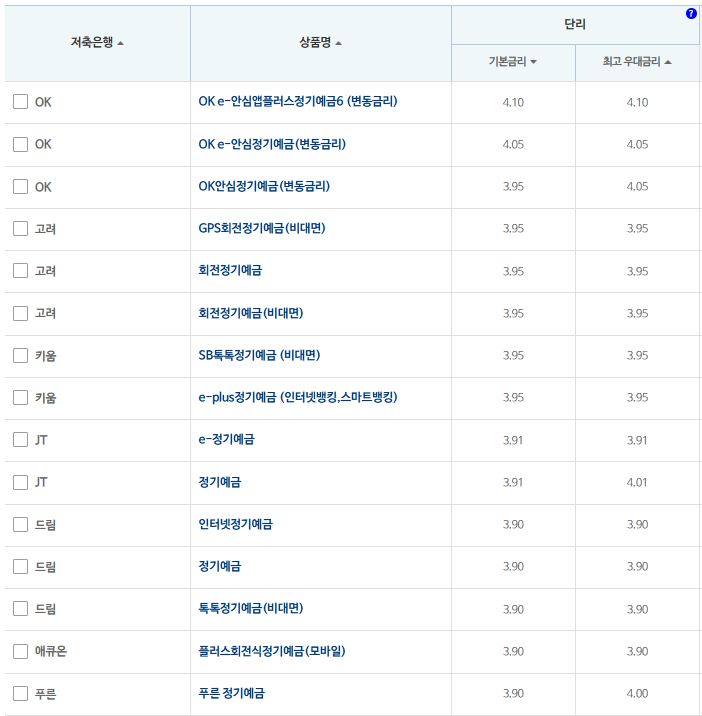Image resolution: width=702 pixels, height=716 pixels.
Task: Select checkbox for 푸른 정기예금 row
Action: (21, 694)
